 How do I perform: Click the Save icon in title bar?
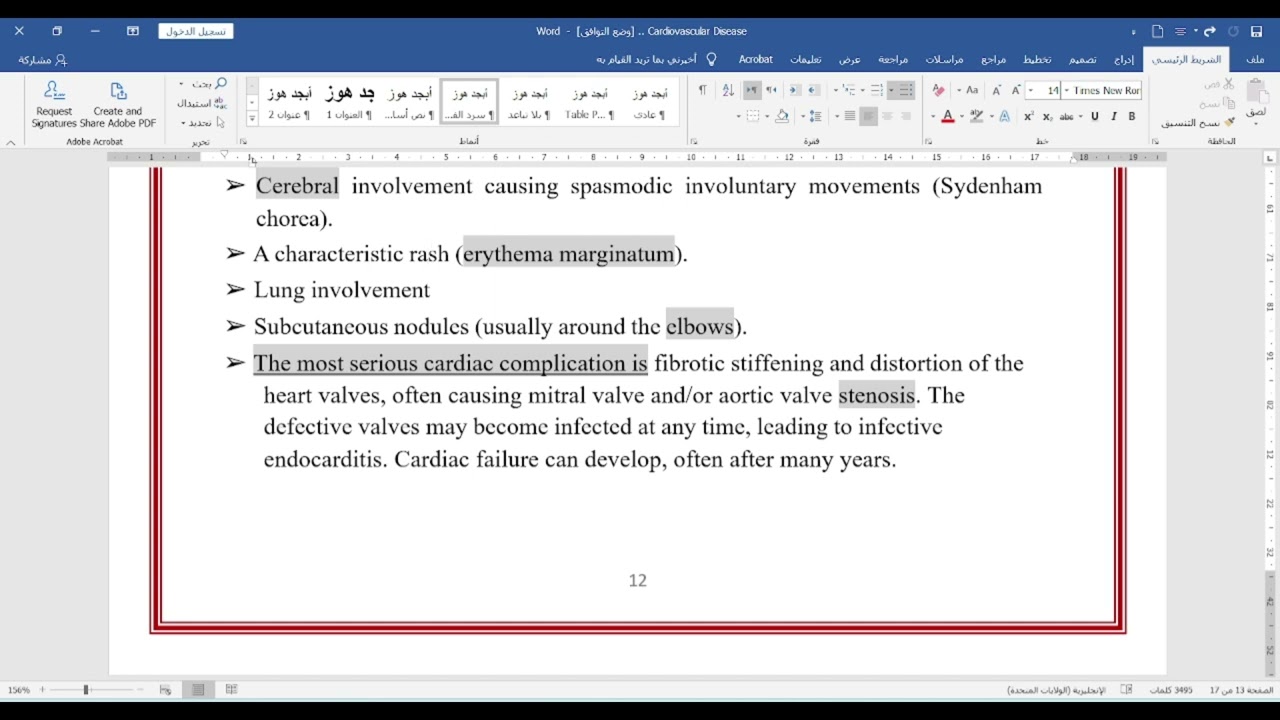pos(1256,31)
